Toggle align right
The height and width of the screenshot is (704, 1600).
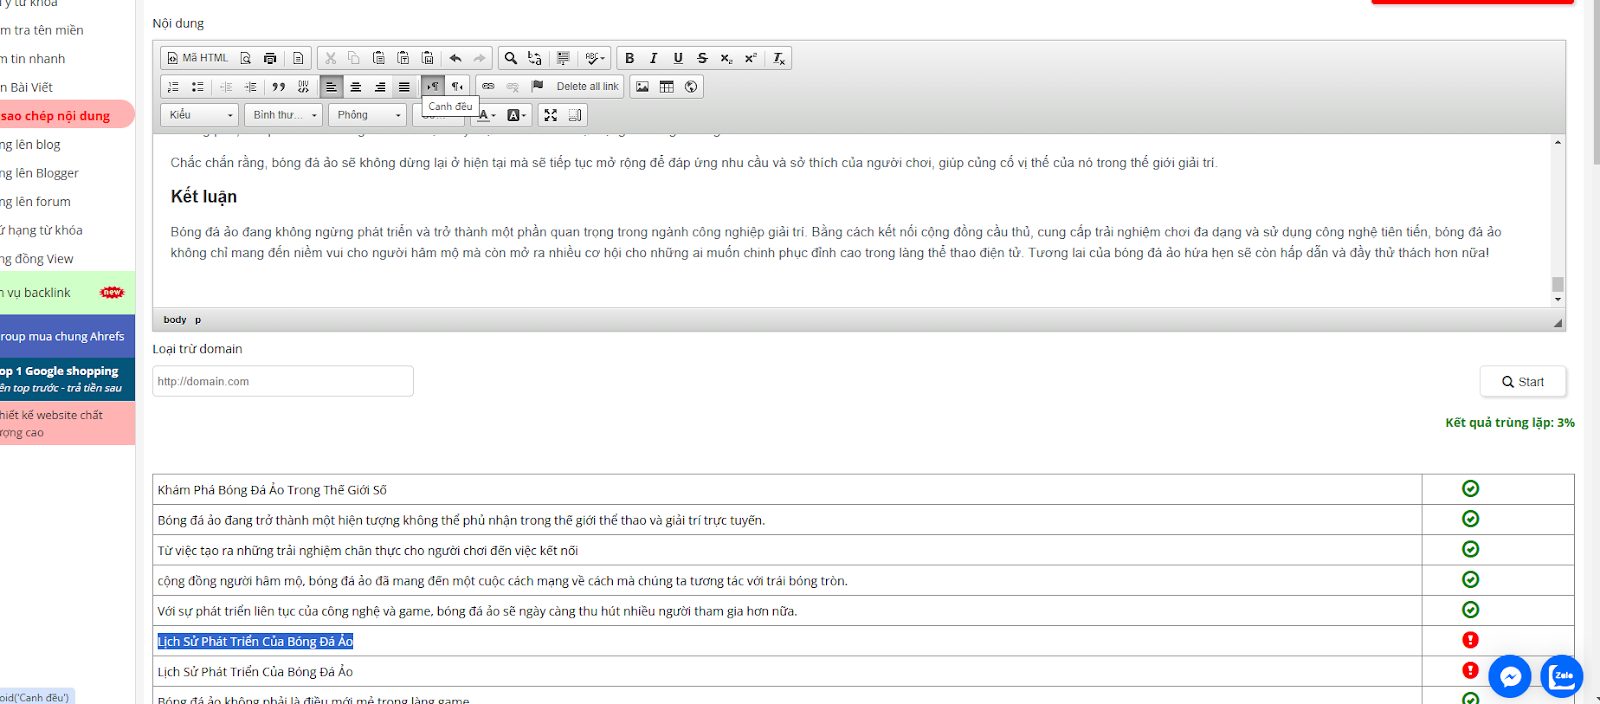[380, 87]
